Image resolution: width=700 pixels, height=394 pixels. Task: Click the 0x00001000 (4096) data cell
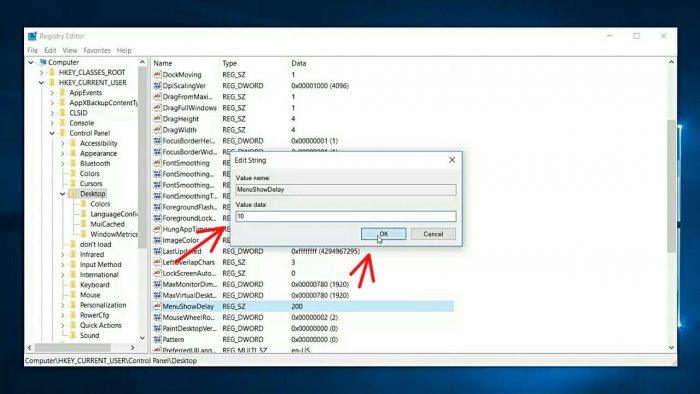coord(320,86)
